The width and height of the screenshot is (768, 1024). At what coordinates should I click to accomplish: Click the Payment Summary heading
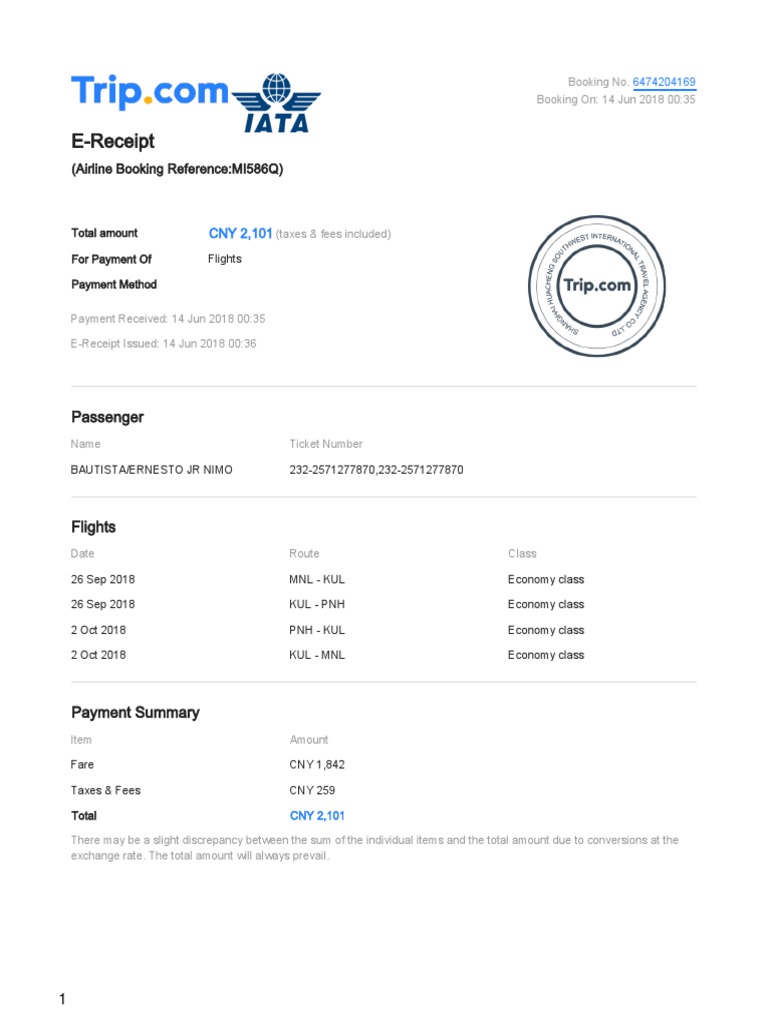(x=135, y=713)
